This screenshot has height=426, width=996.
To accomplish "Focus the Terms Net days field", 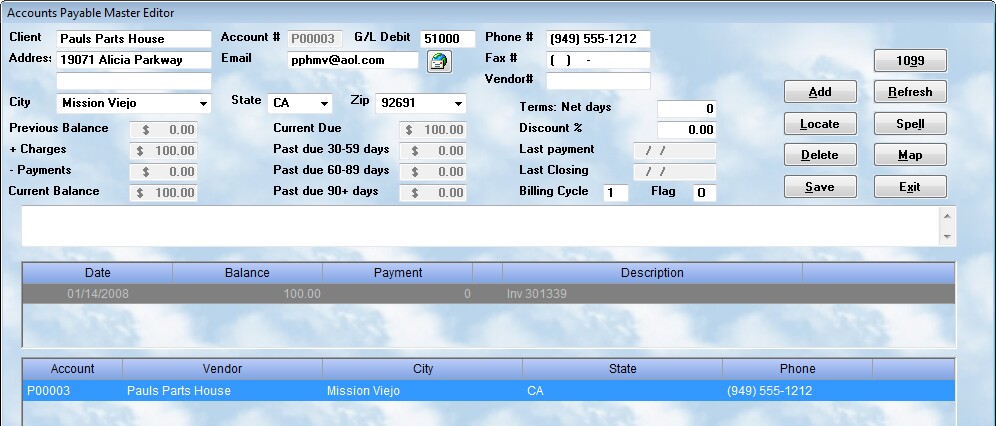I will point(686,108).
